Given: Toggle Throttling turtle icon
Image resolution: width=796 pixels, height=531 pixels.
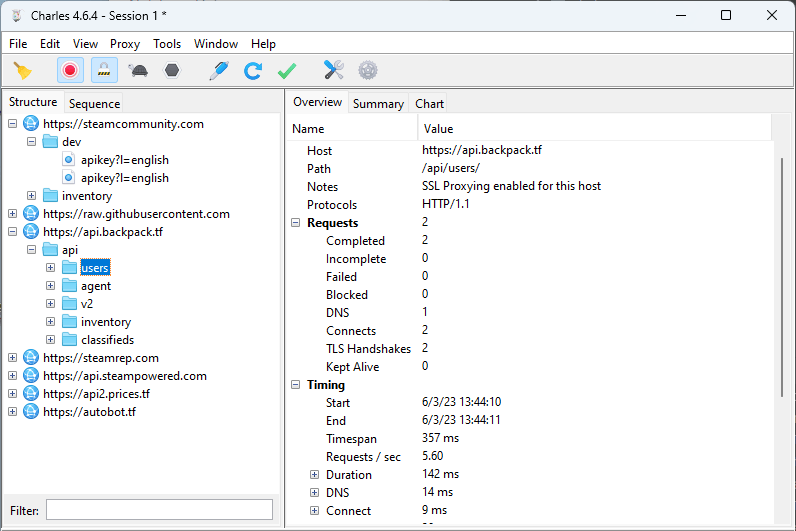Looking at the screenshot, I should [138, 70].
